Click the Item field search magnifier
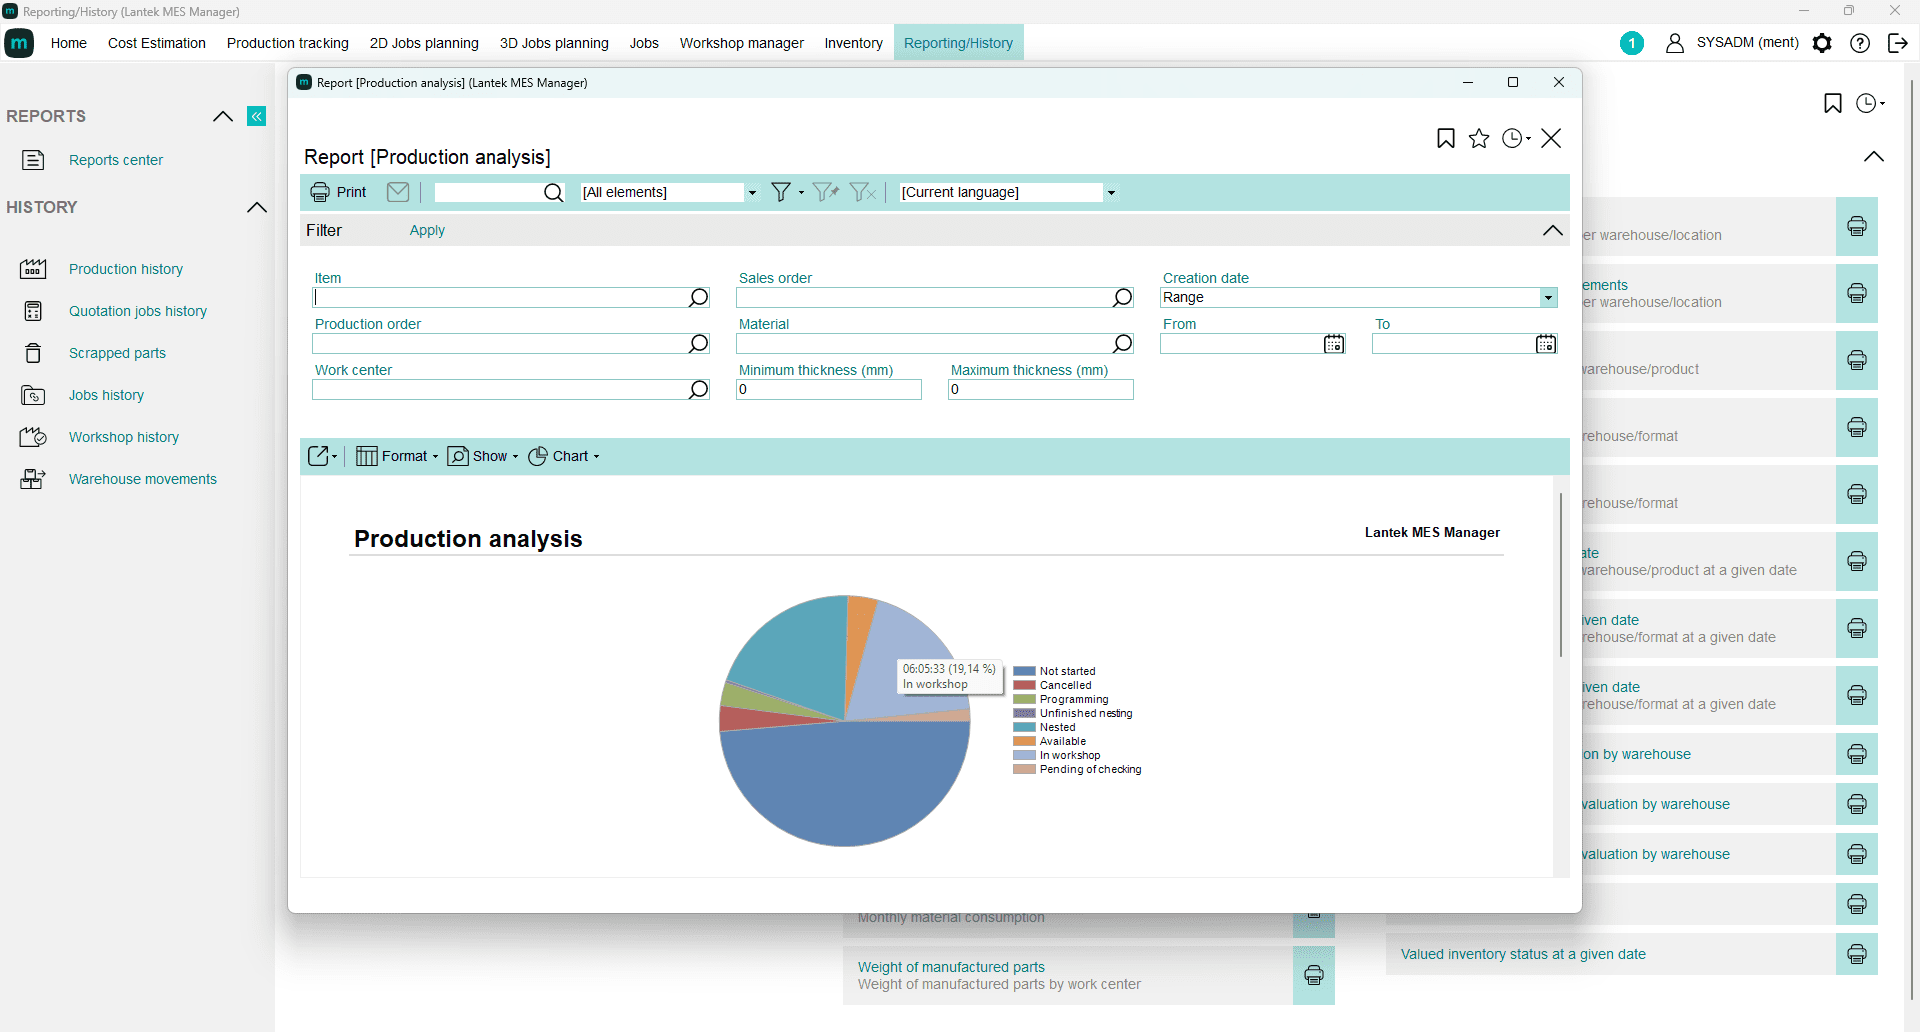The width and height of the screenshot is (1920, 1032). (698, 298)
